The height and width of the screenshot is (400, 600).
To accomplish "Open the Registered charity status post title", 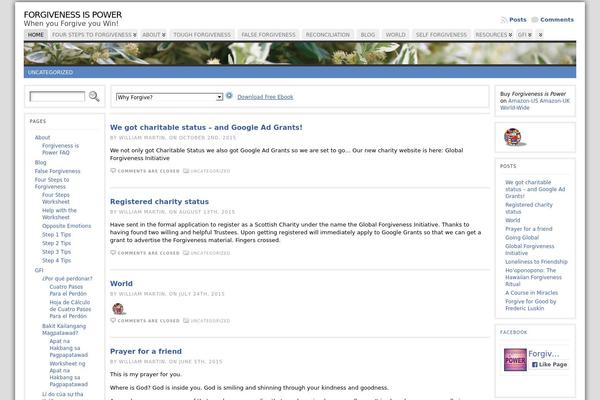I will [x=159, y=202].
